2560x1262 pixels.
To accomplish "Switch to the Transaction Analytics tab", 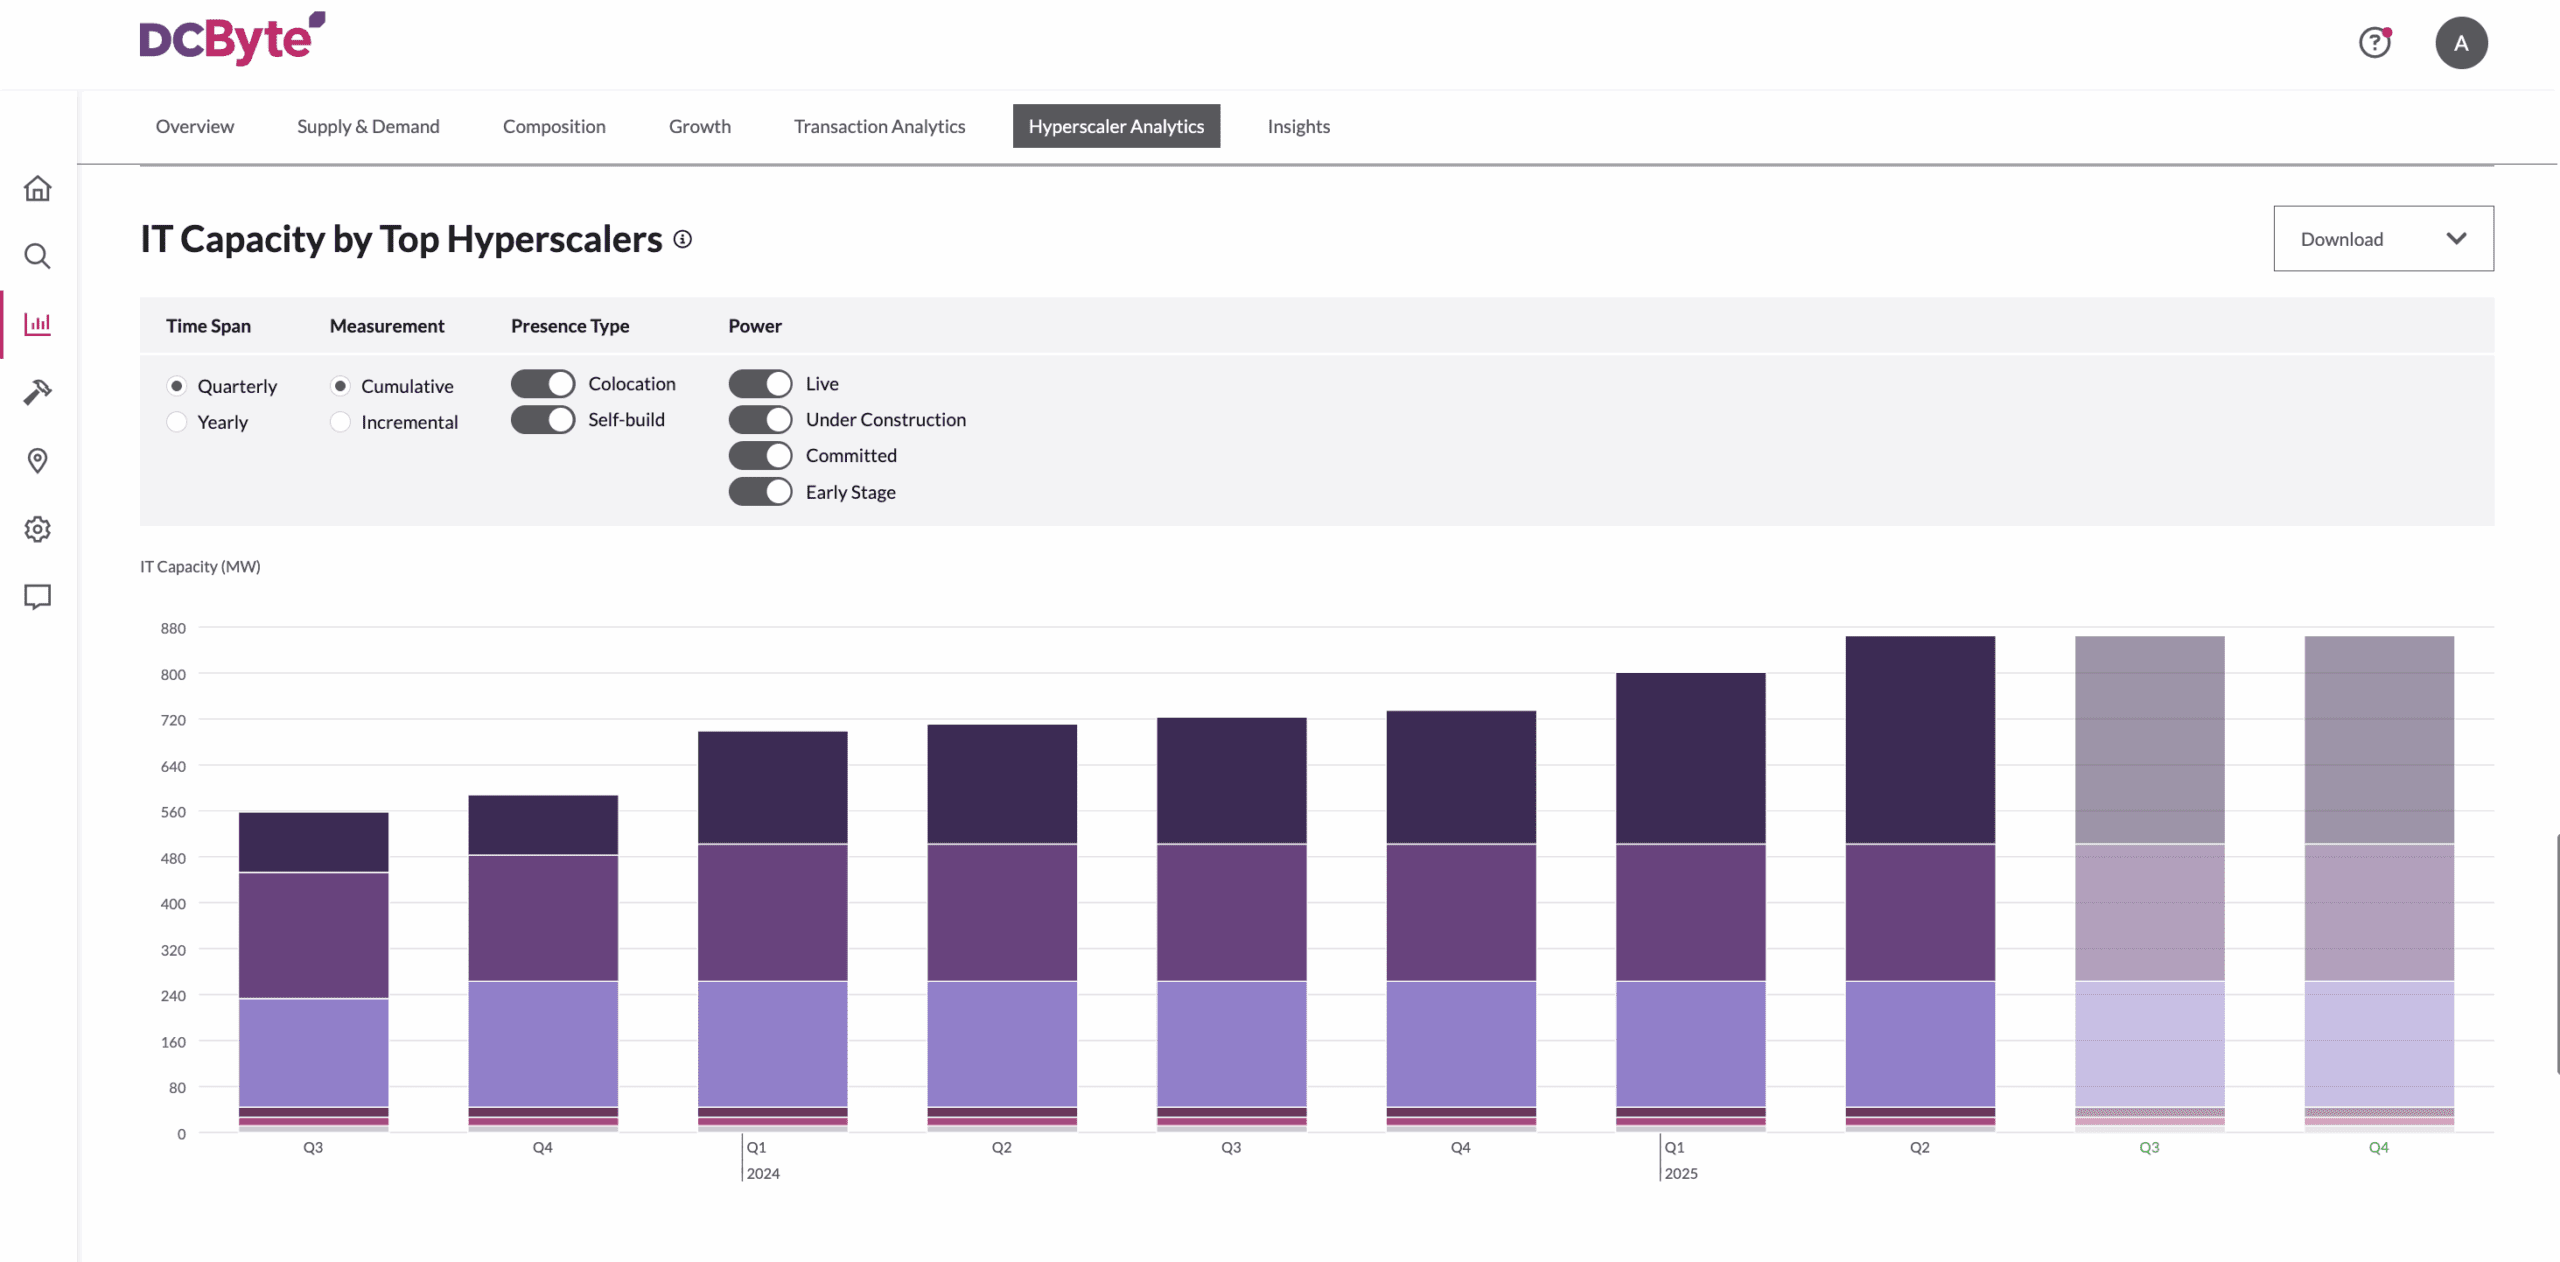I will pyautogui.click(x=879, y=126).
